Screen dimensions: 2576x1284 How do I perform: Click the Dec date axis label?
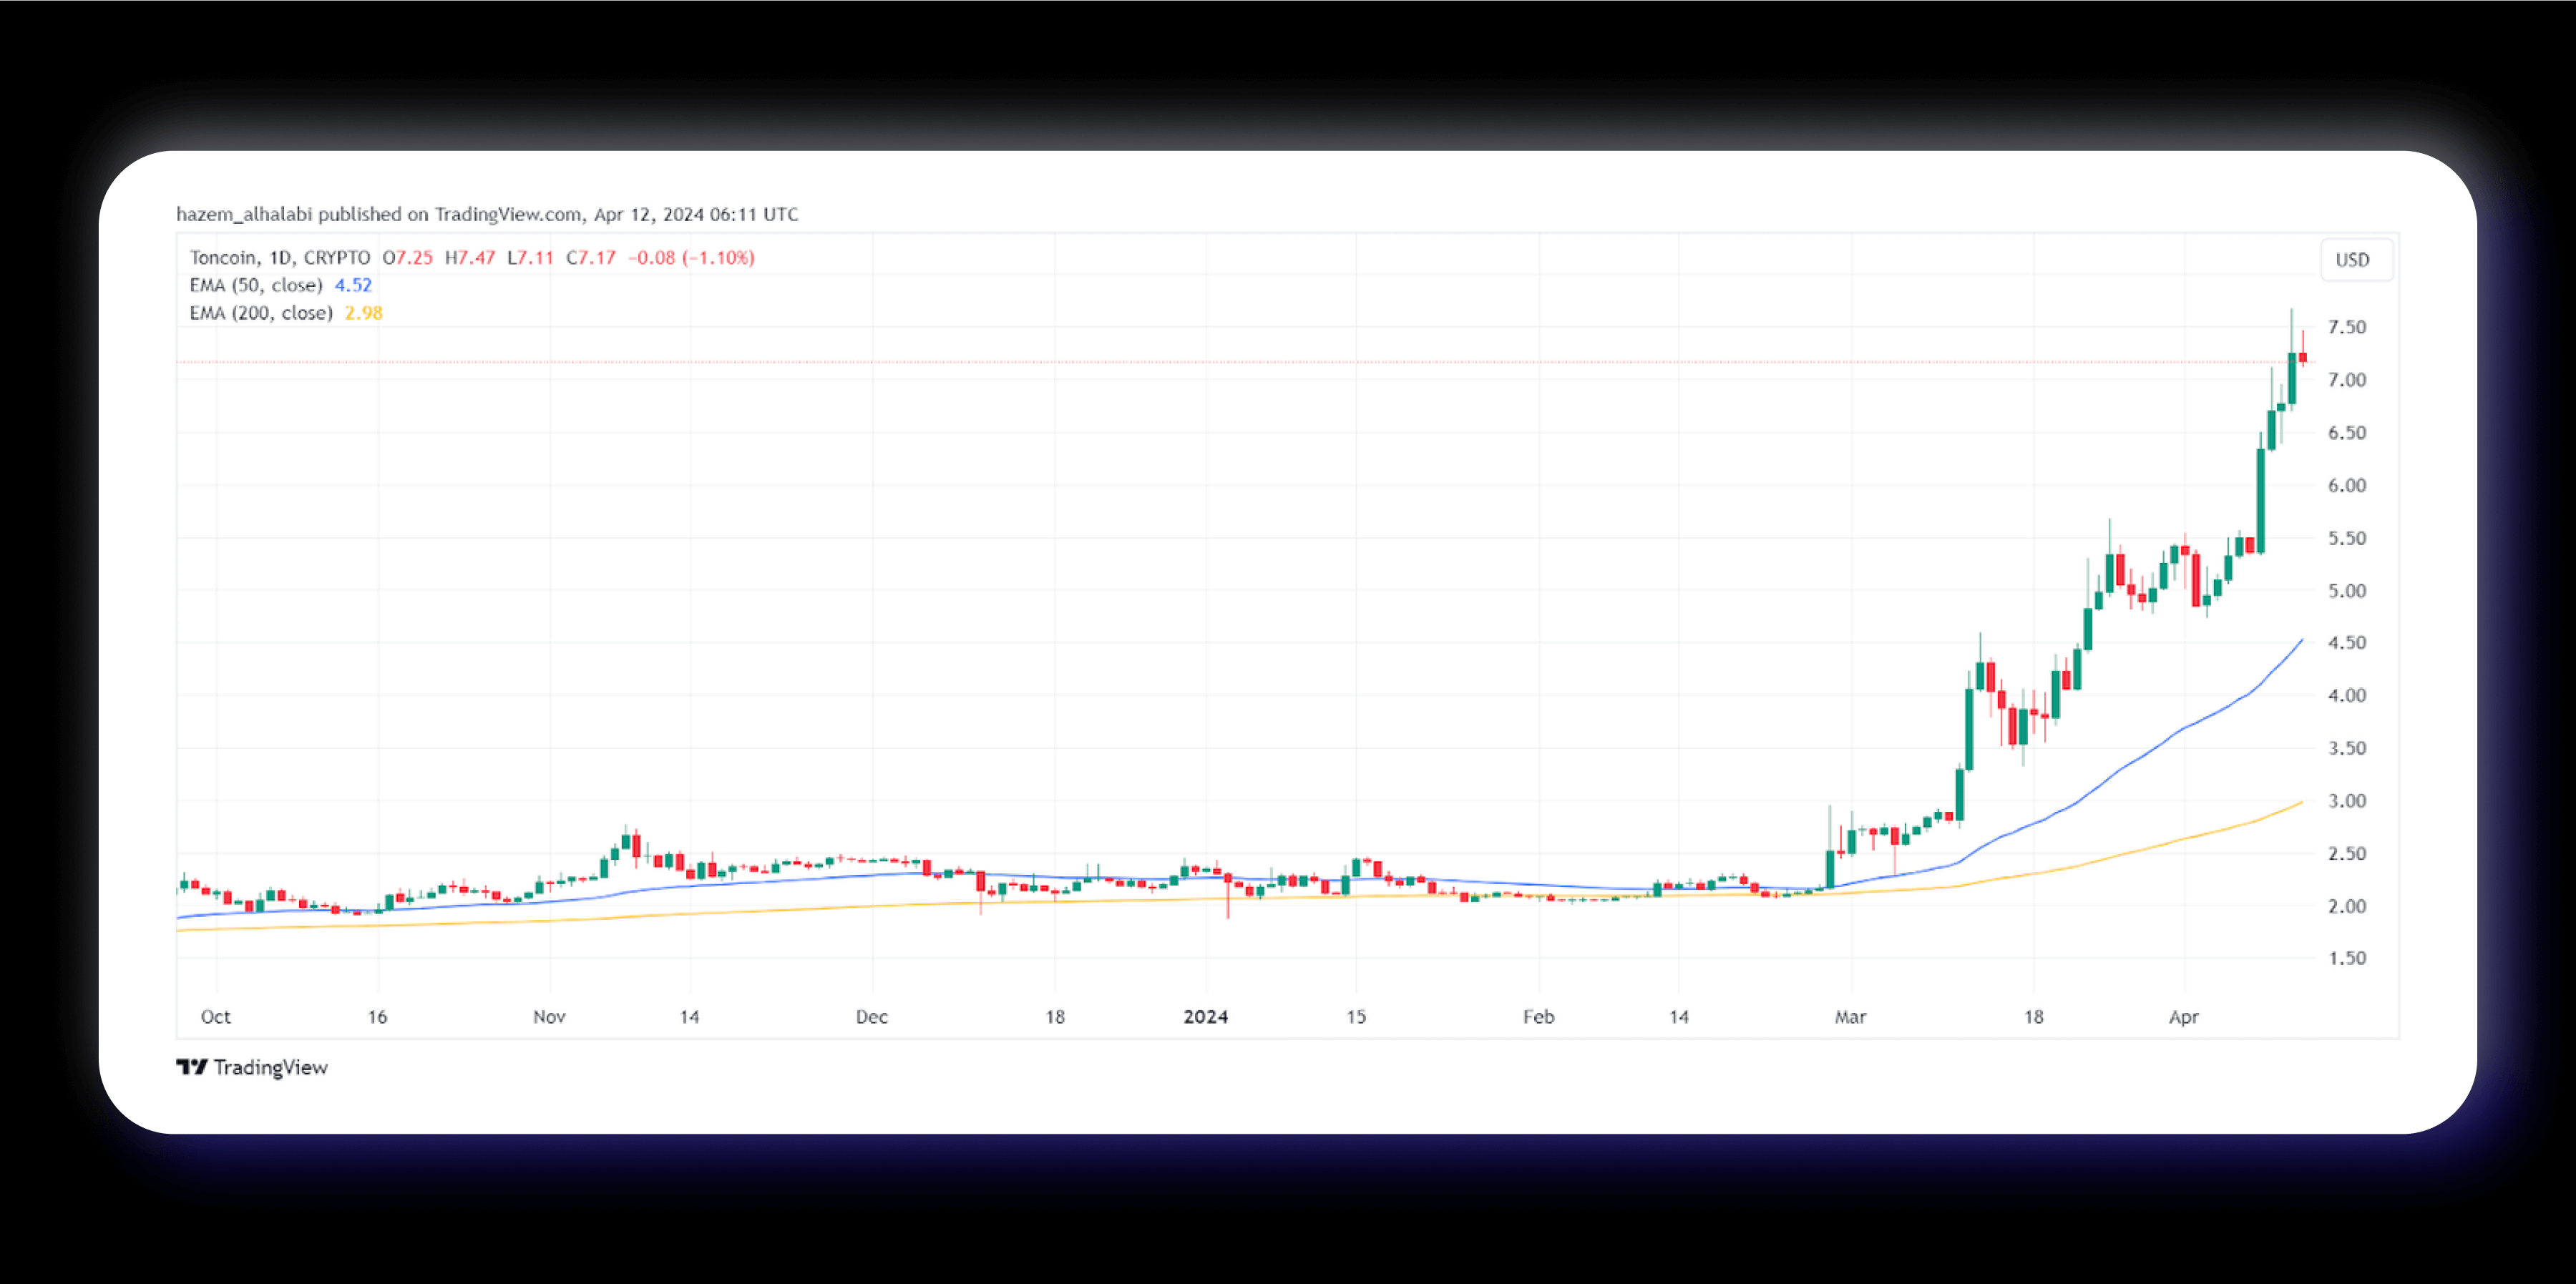pos(872,1017)
